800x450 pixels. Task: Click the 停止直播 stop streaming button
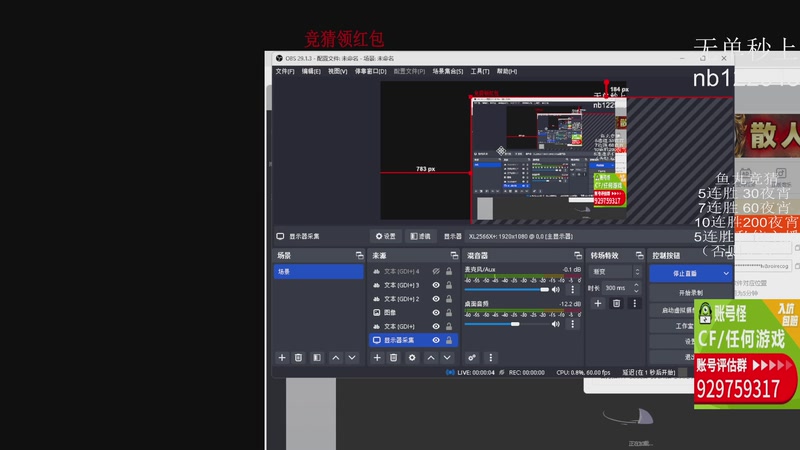point(684,273)
